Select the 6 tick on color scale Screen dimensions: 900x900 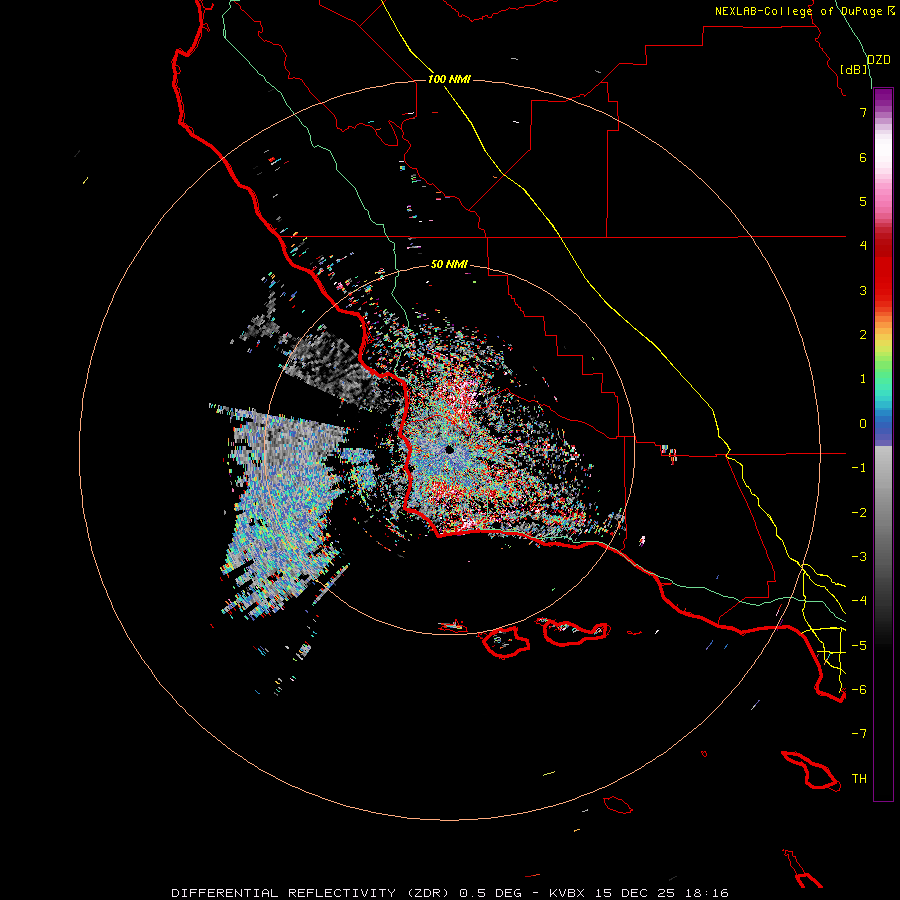pyautogui.click(x=863, y=157)
